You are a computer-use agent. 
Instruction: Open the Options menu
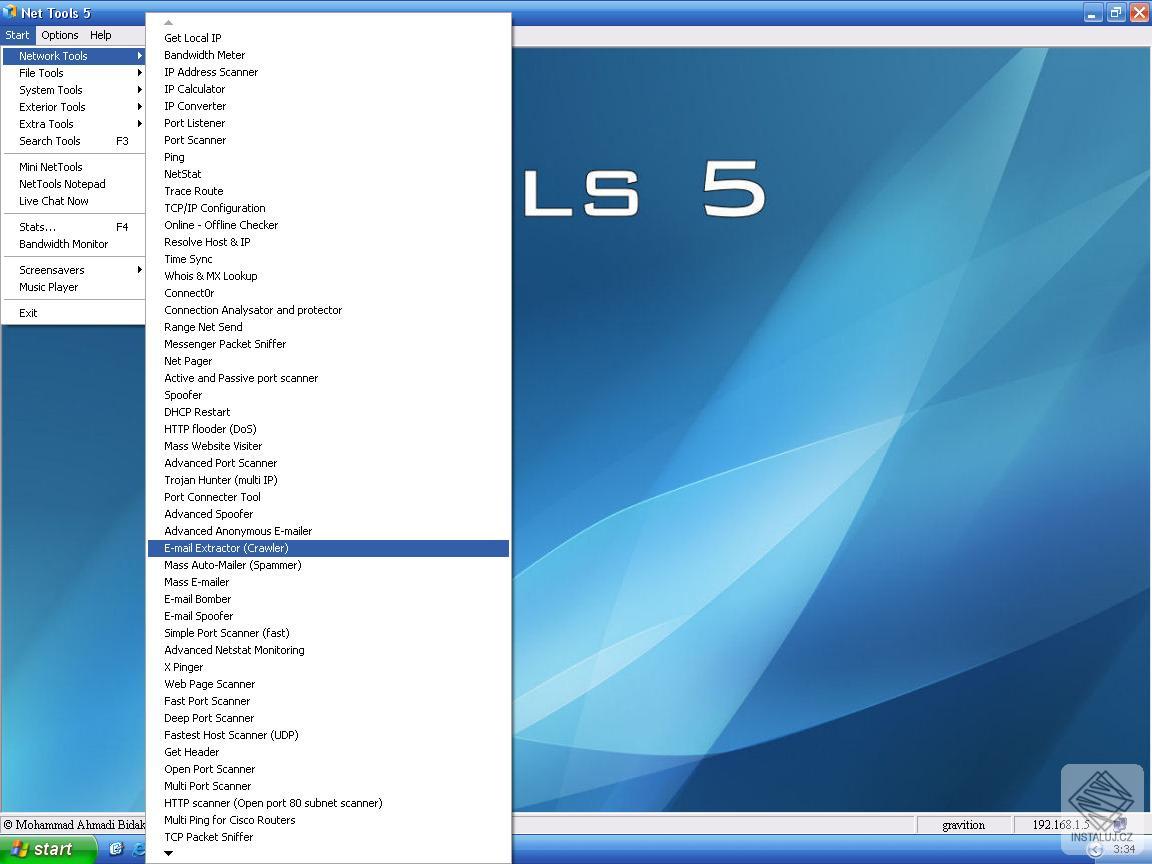60,35
